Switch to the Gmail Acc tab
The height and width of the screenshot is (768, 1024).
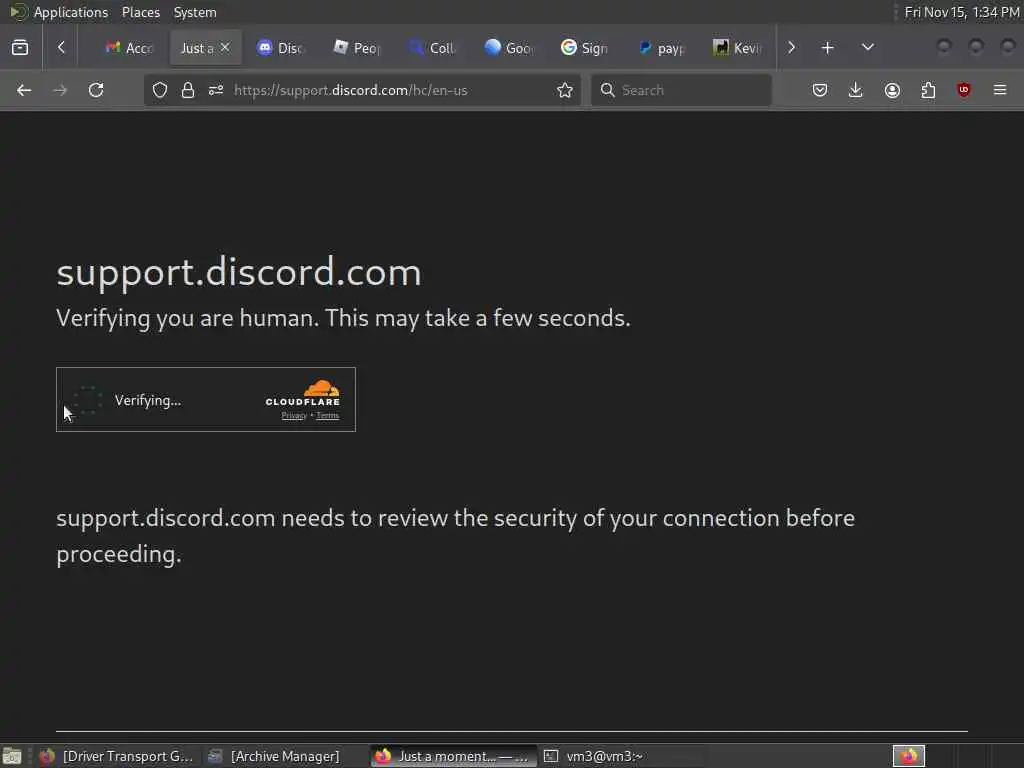click(x=129, y=48)
